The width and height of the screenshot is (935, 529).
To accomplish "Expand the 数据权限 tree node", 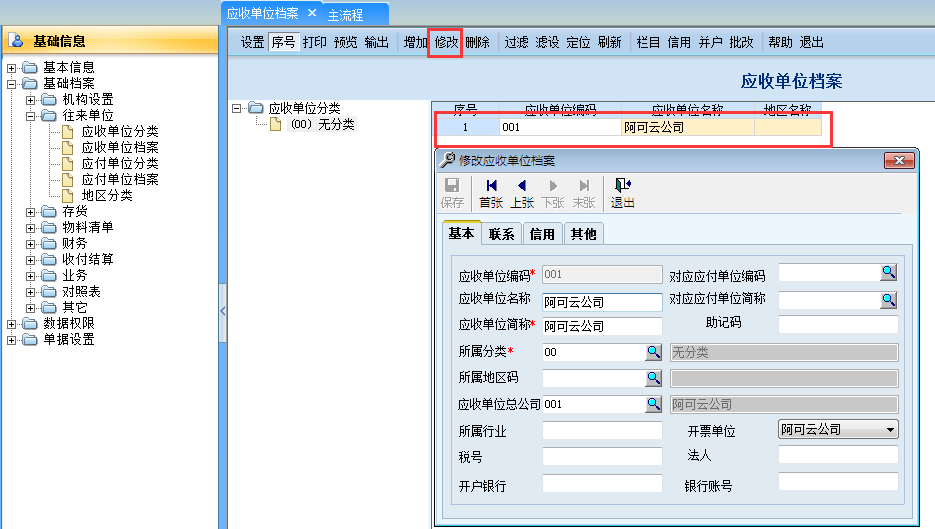I will [11, 324].
